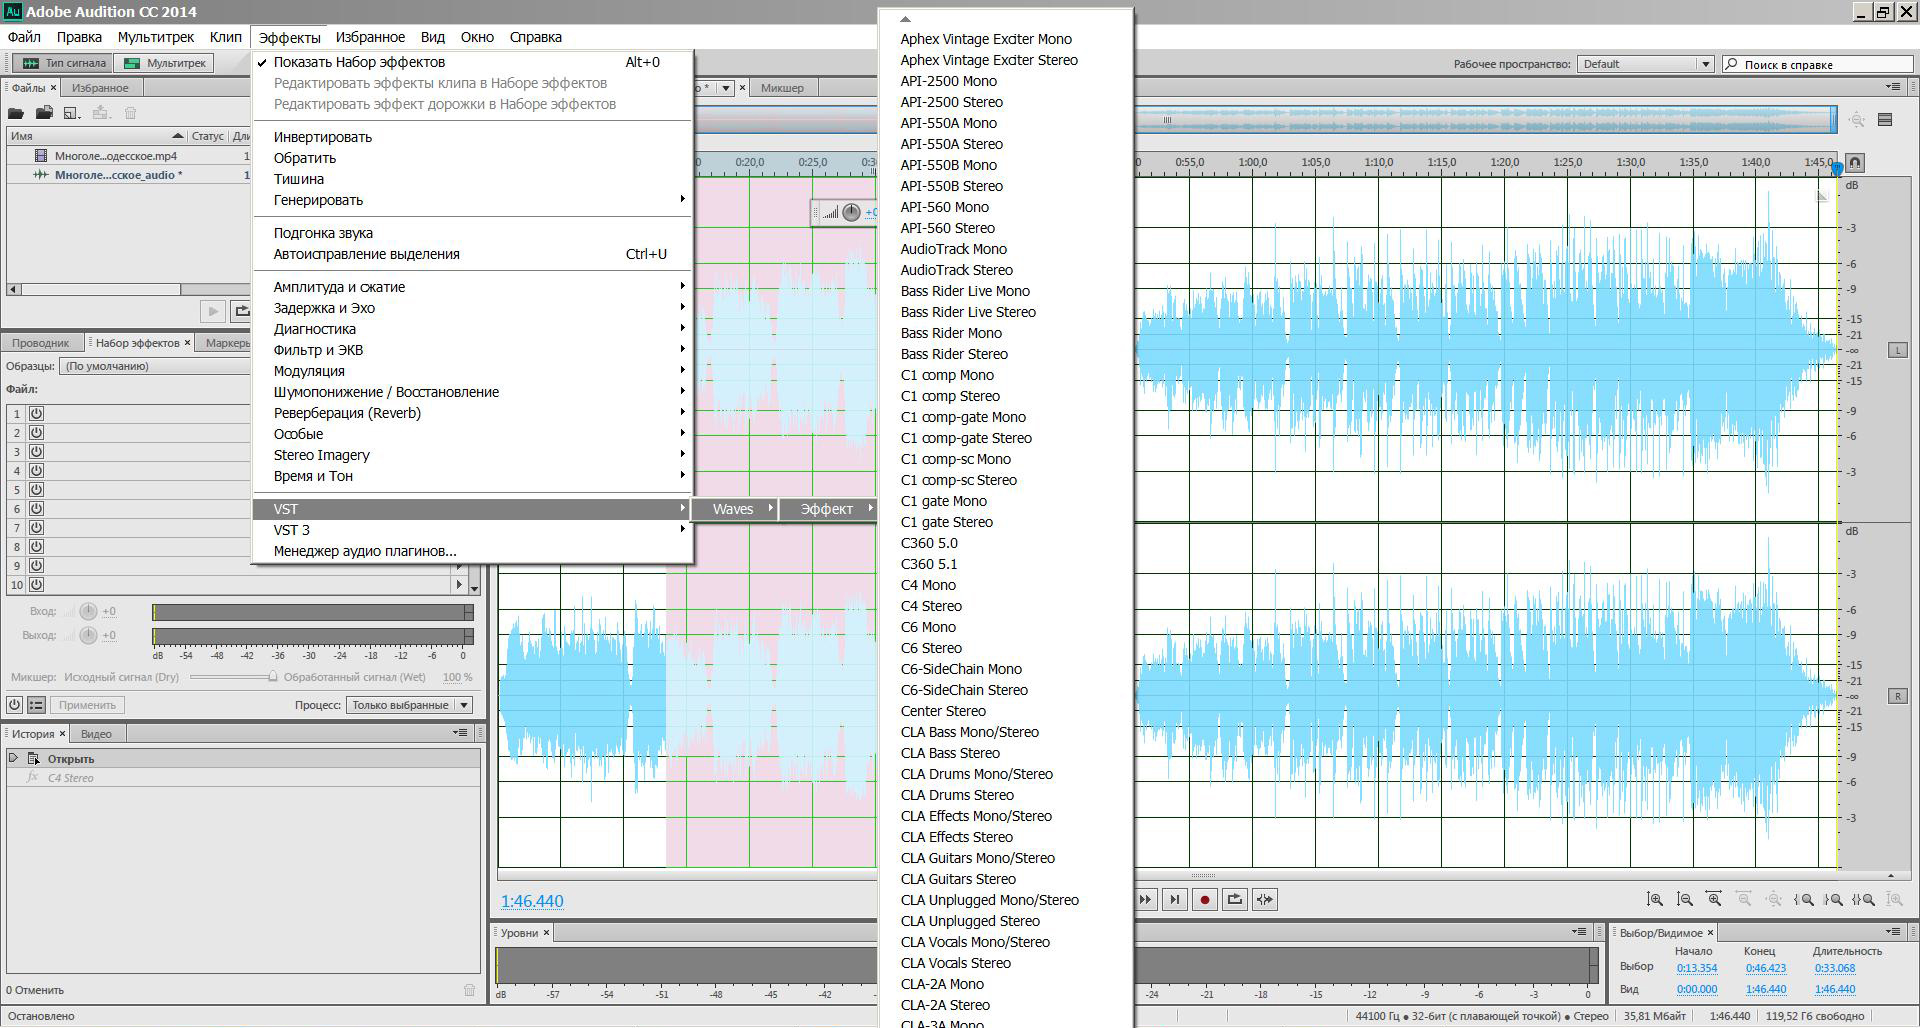Click the import file icon in Files panel

tap(44, 113)
